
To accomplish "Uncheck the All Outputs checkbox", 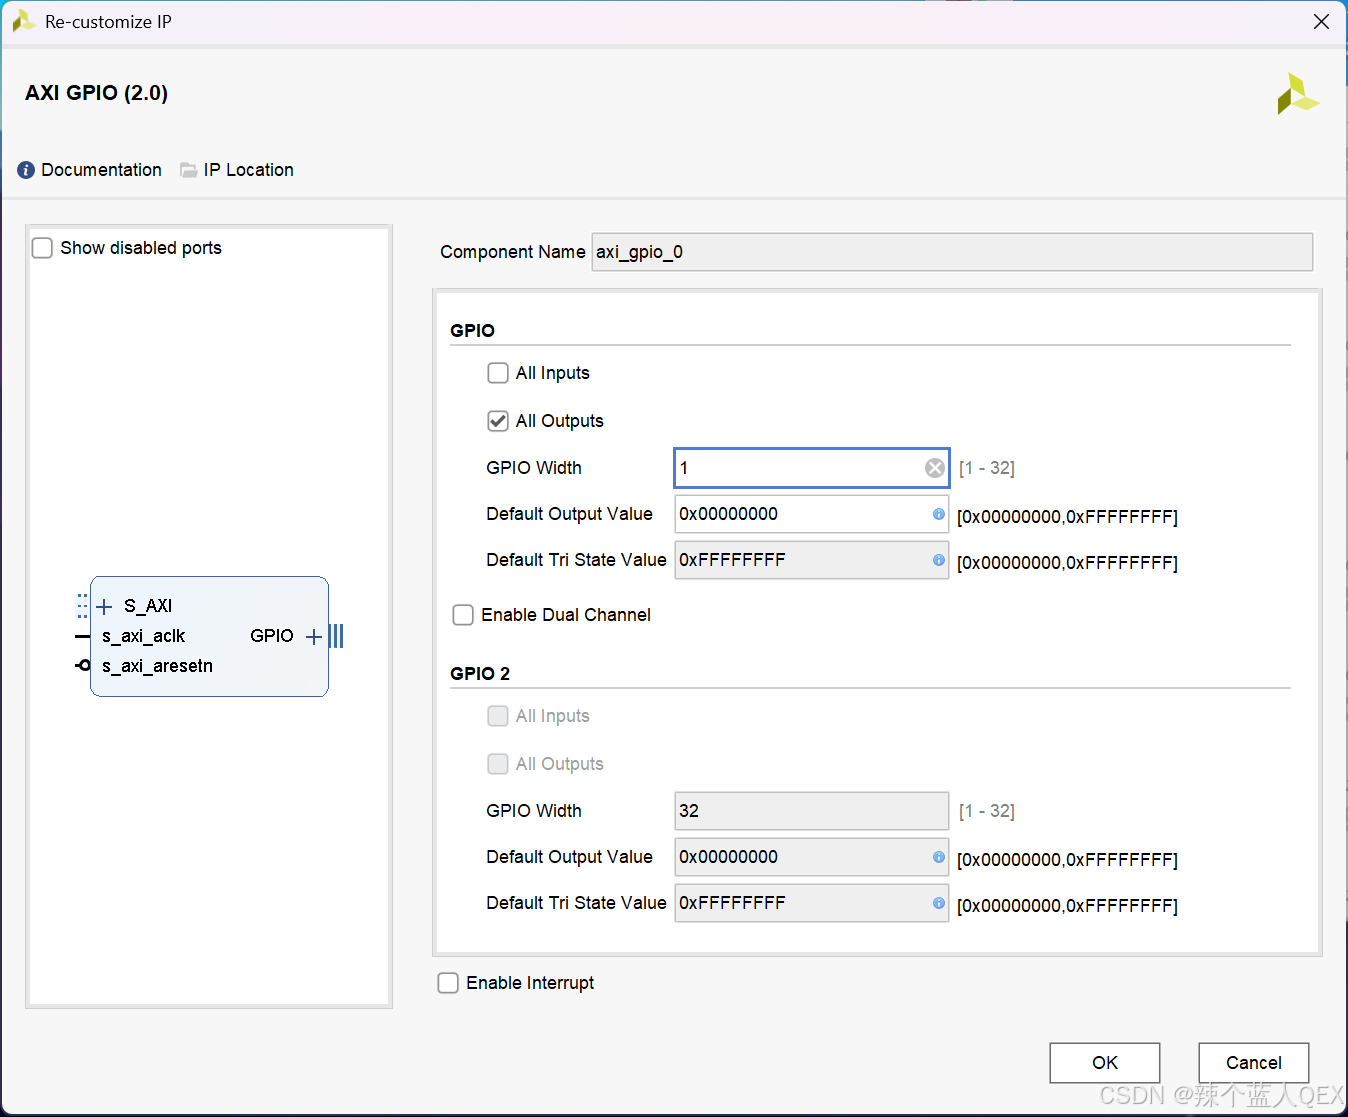I will [497, 420].
